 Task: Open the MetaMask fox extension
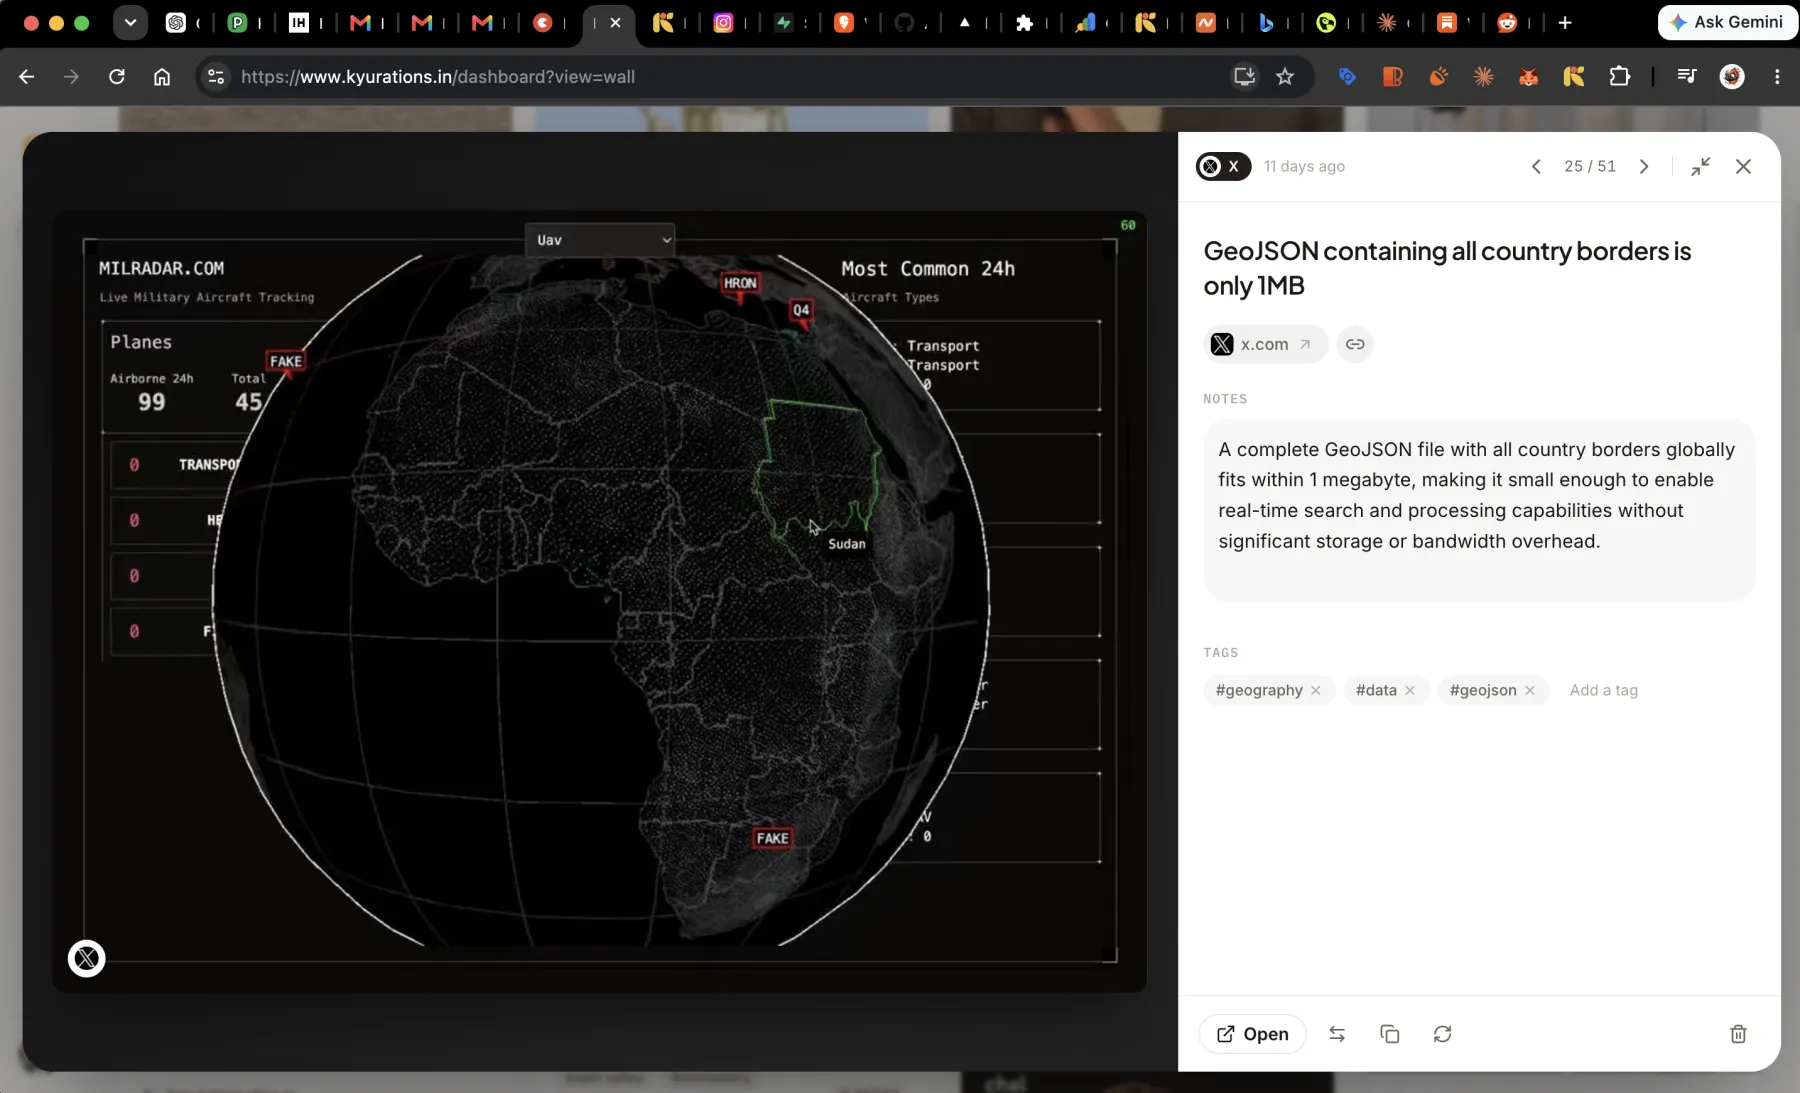1529,77
